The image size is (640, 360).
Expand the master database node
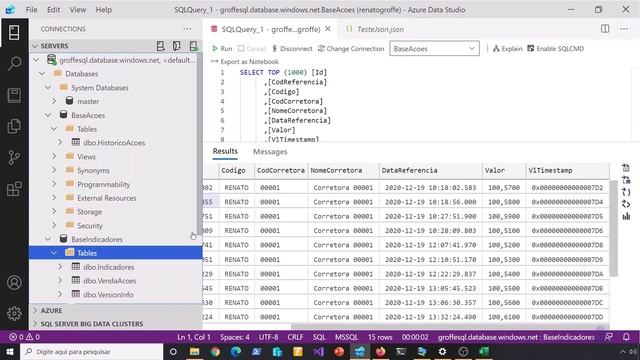[x=54, y=101]
